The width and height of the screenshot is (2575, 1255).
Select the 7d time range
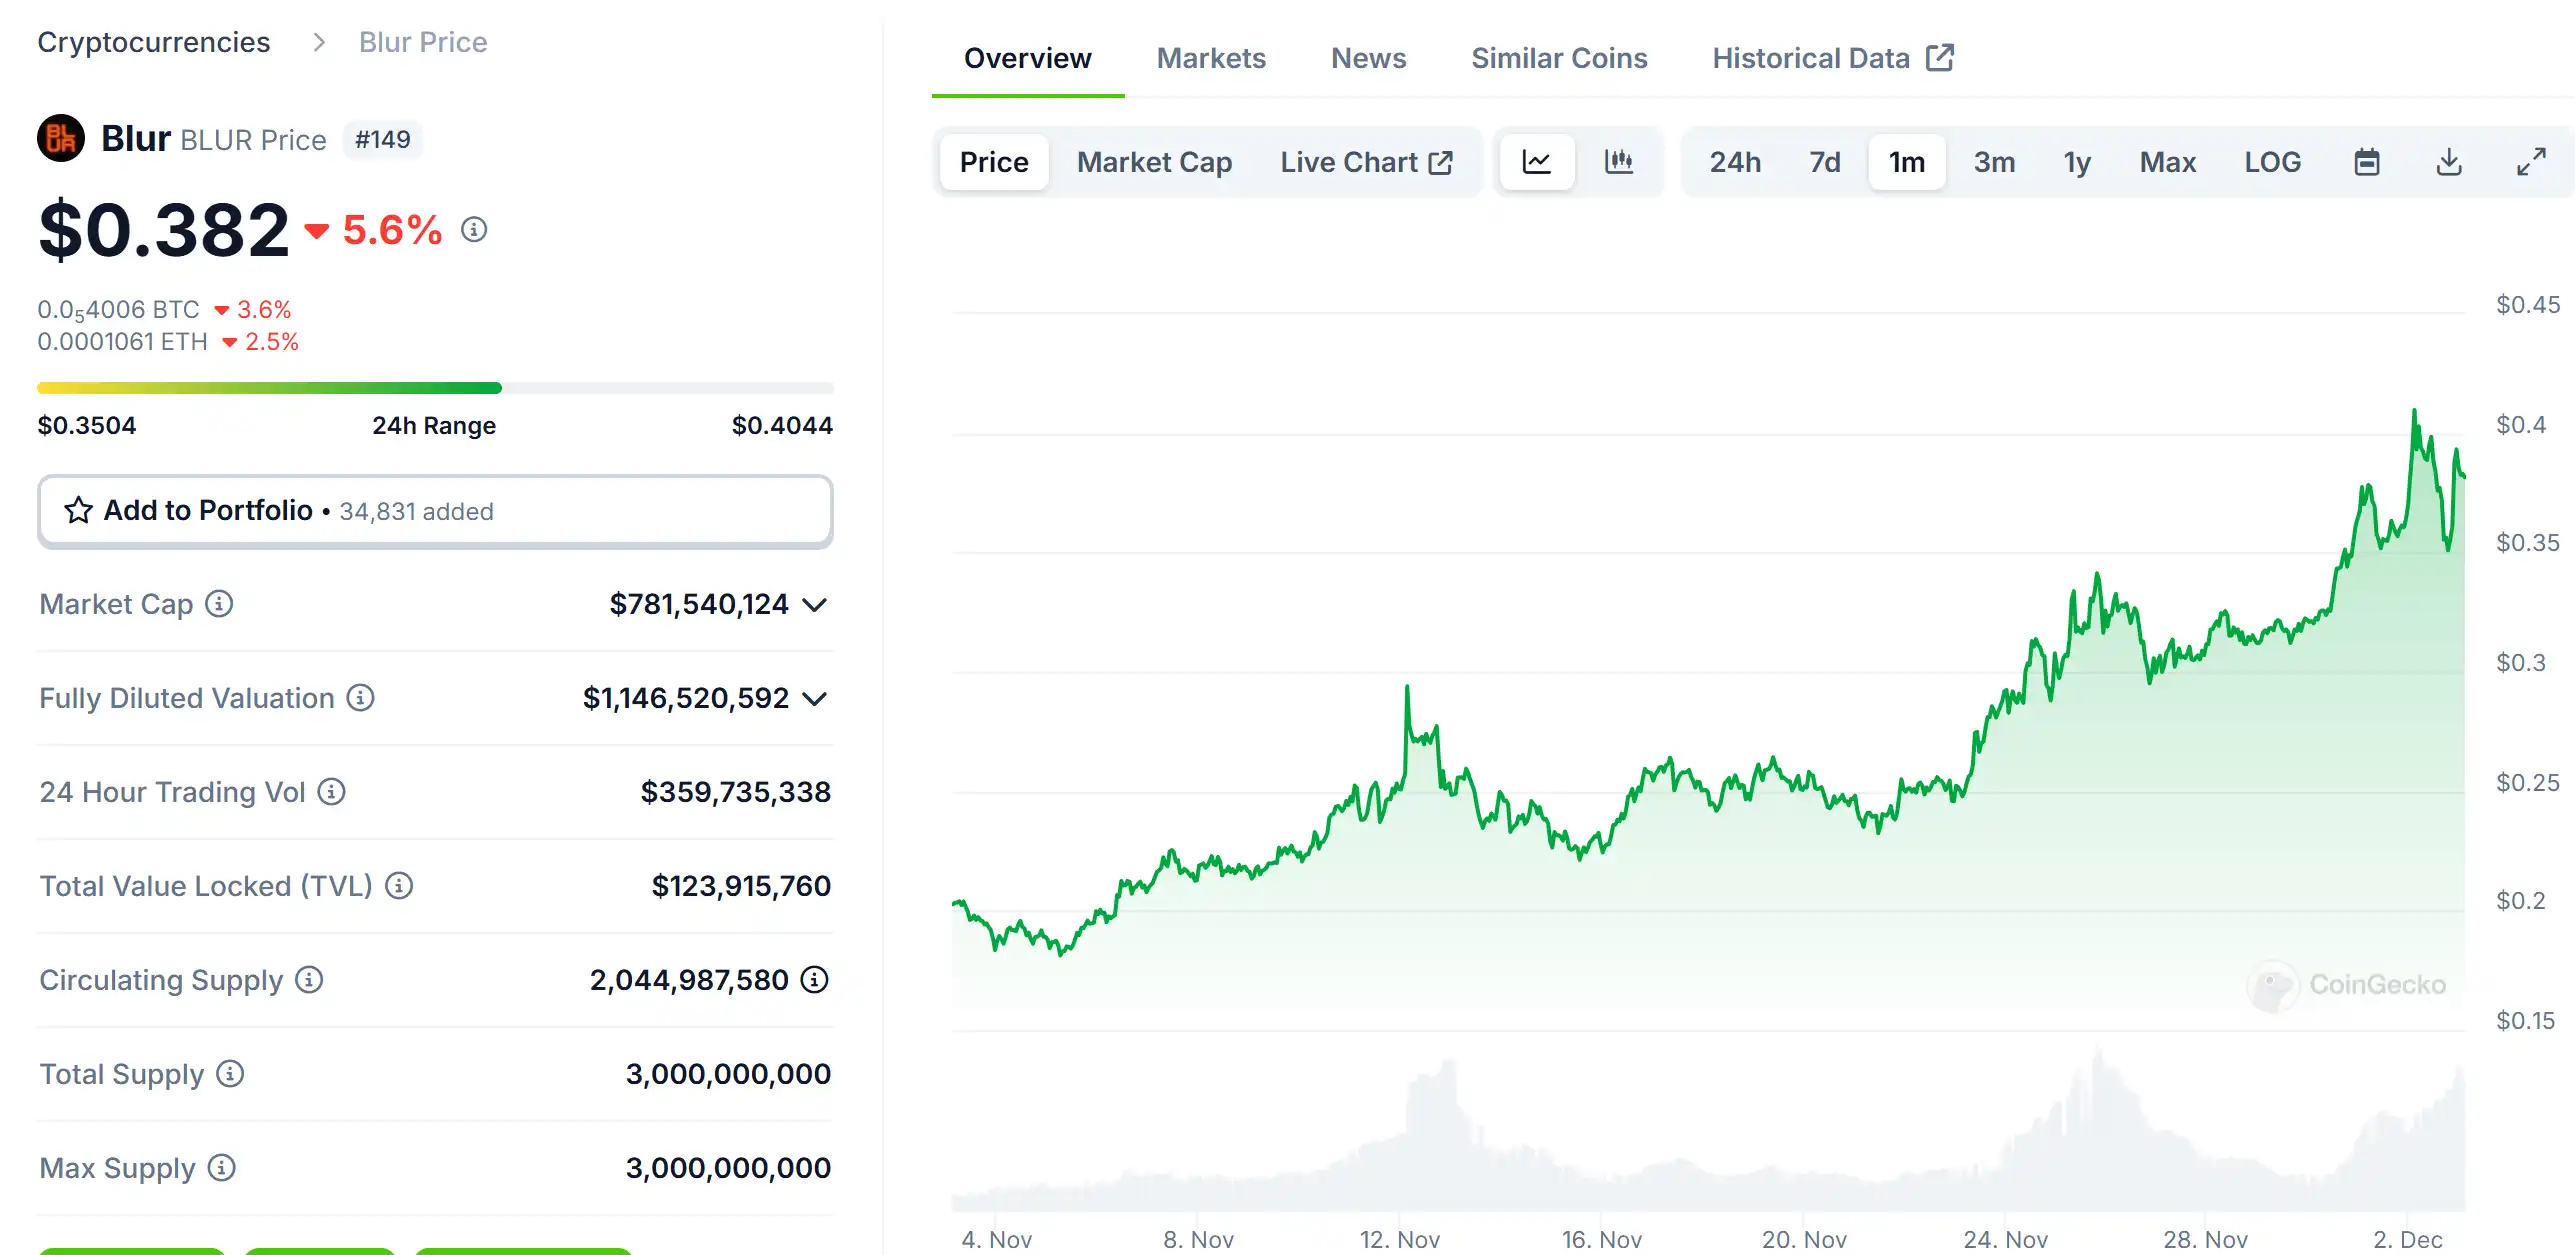pos(1824,162)
